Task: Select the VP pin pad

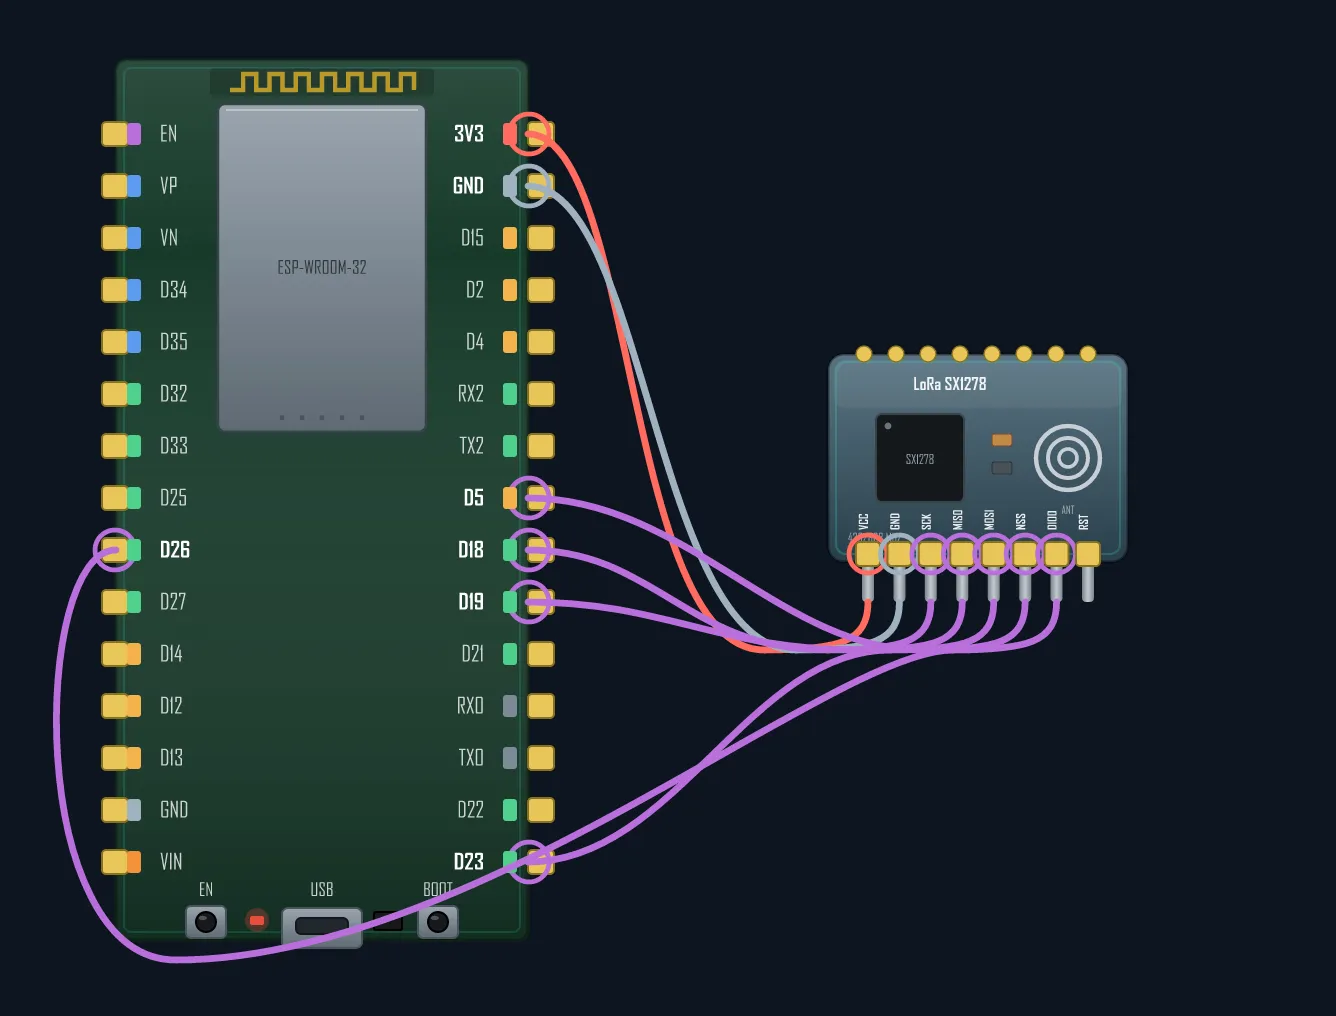Action: tap(115, 186)
